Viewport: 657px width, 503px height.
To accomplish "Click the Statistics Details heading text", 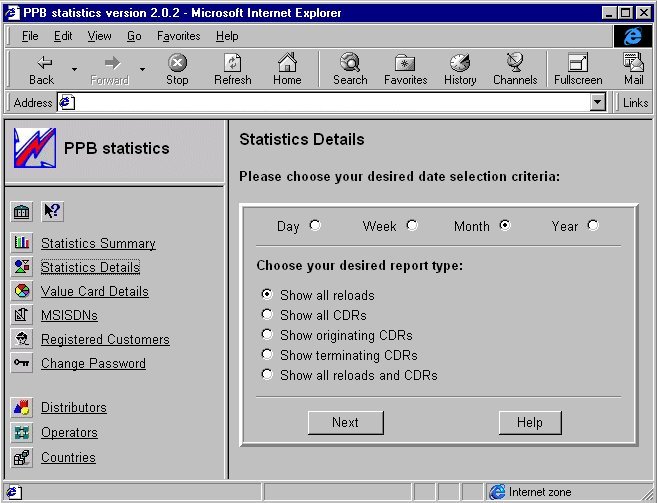I will 302,140.
